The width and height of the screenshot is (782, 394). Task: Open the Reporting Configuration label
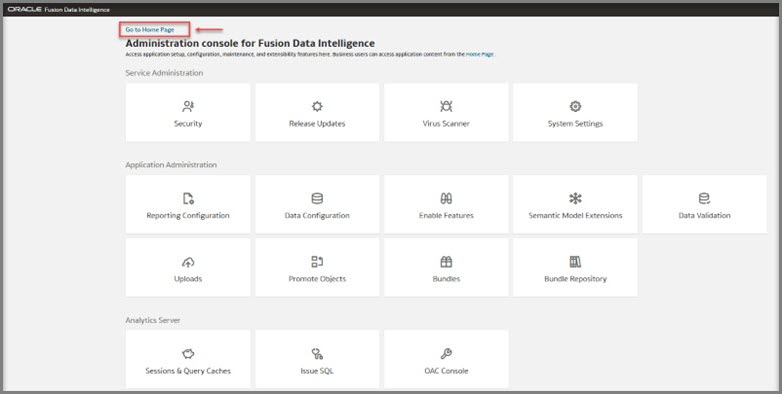(x=188, y=216)
